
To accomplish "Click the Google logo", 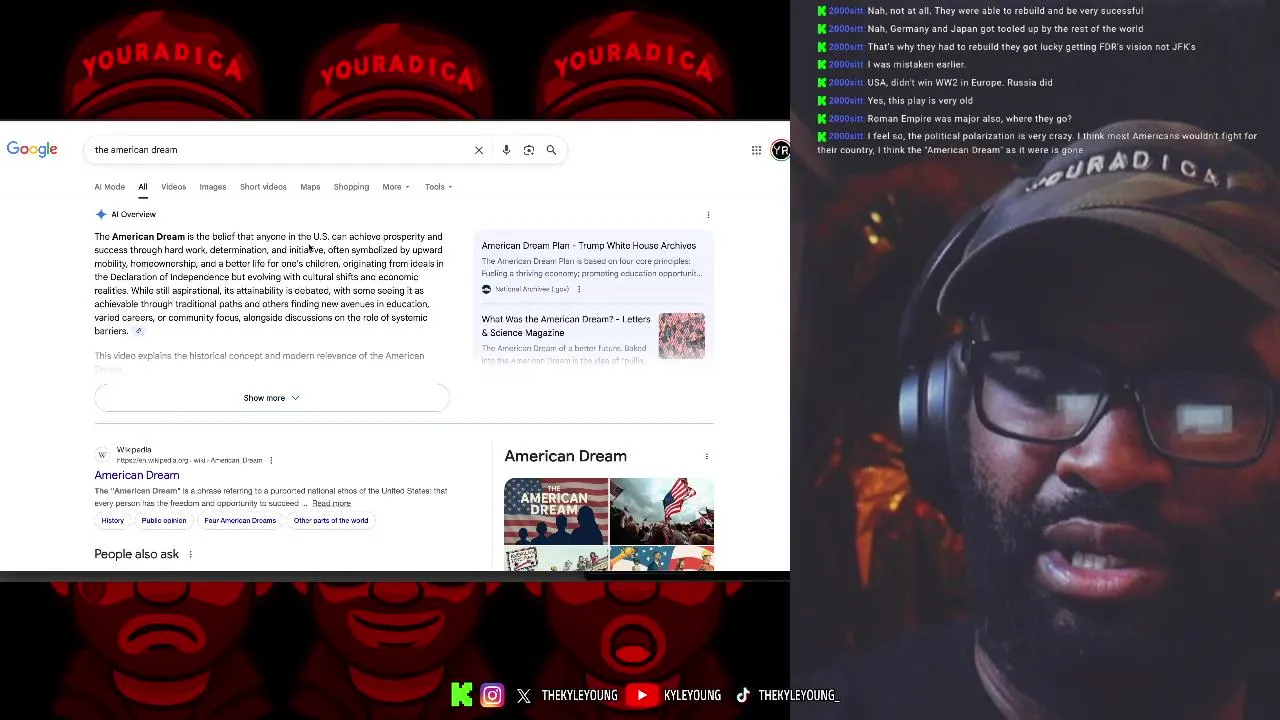I will coord(32,149).
